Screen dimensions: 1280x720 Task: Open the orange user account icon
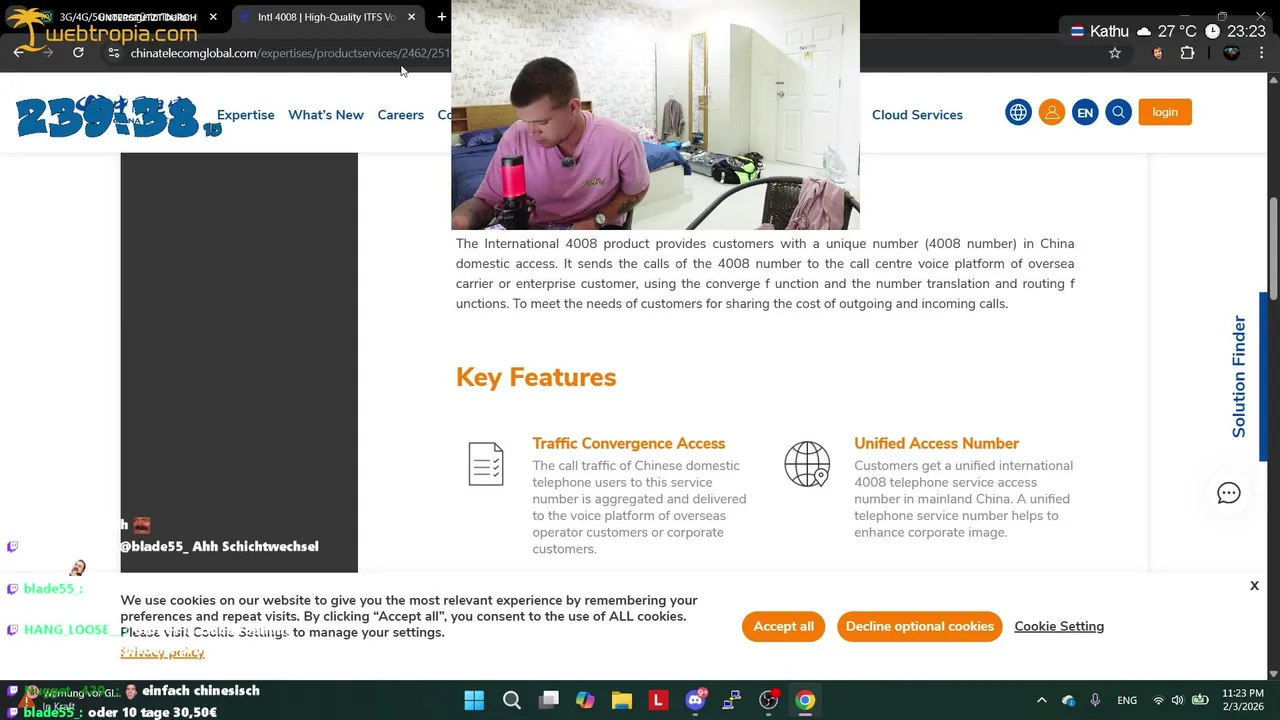(x=1052, y=112)
